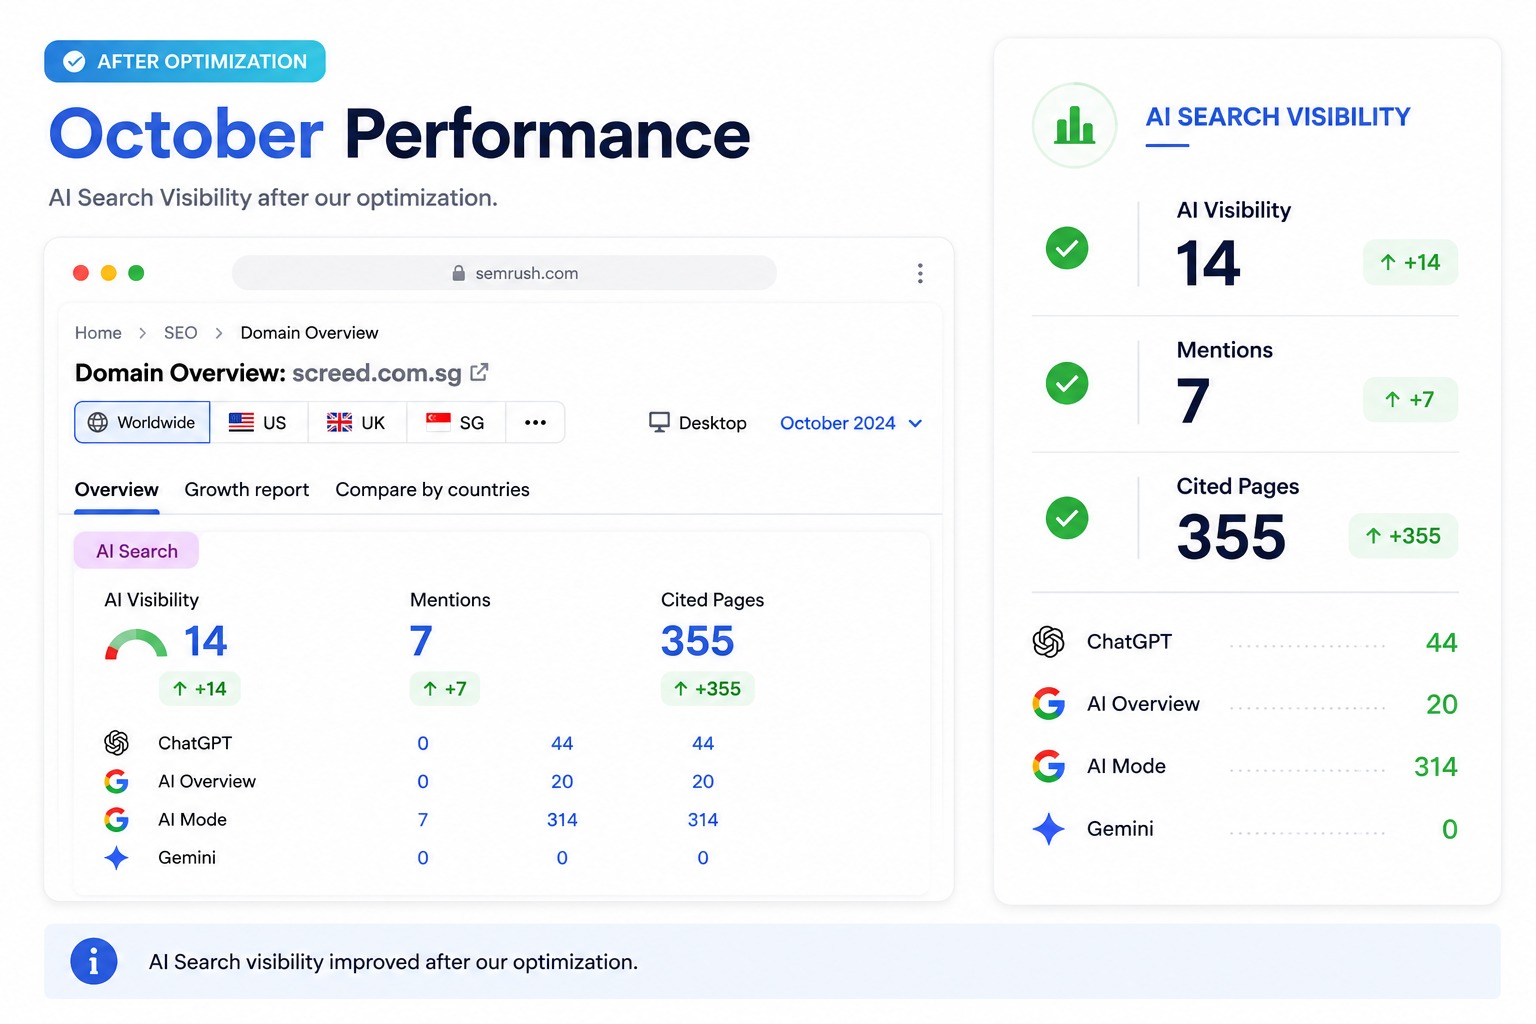This screenshot has height=1024, width=1536.
Task: Open the October 2024 date dropdown
Action: (851, 423)
